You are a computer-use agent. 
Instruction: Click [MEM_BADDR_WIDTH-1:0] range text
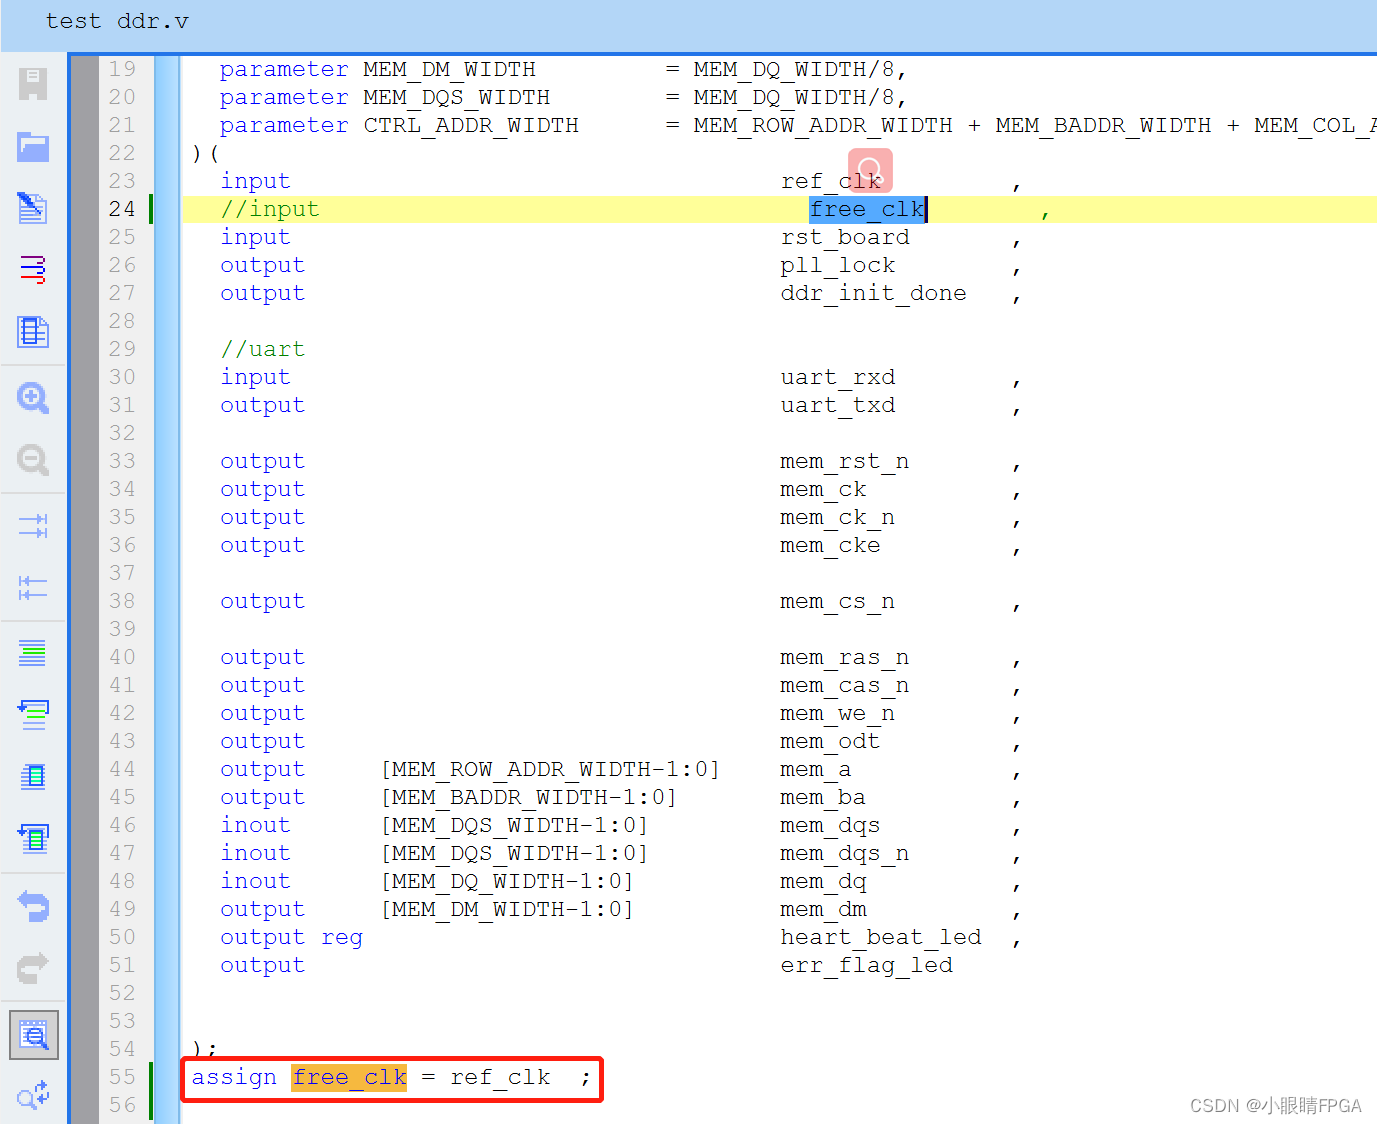coord(529,797)
